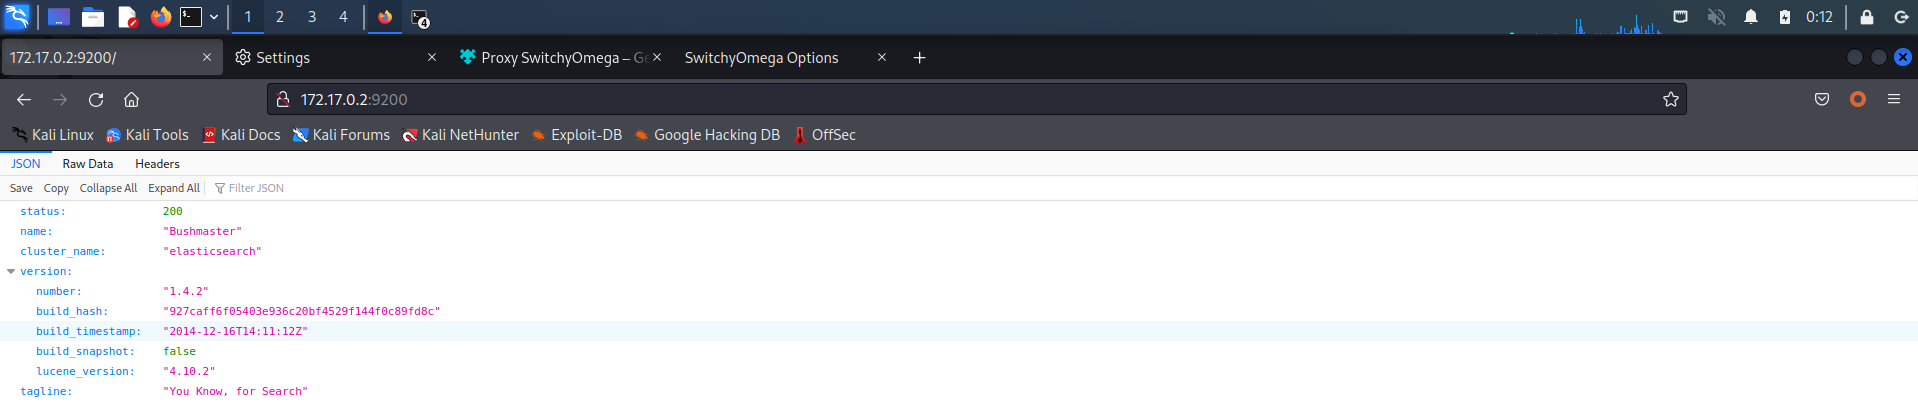Open the SwitchyOmega extension icon
The image size is (1918, 403).
[1858, 99]
